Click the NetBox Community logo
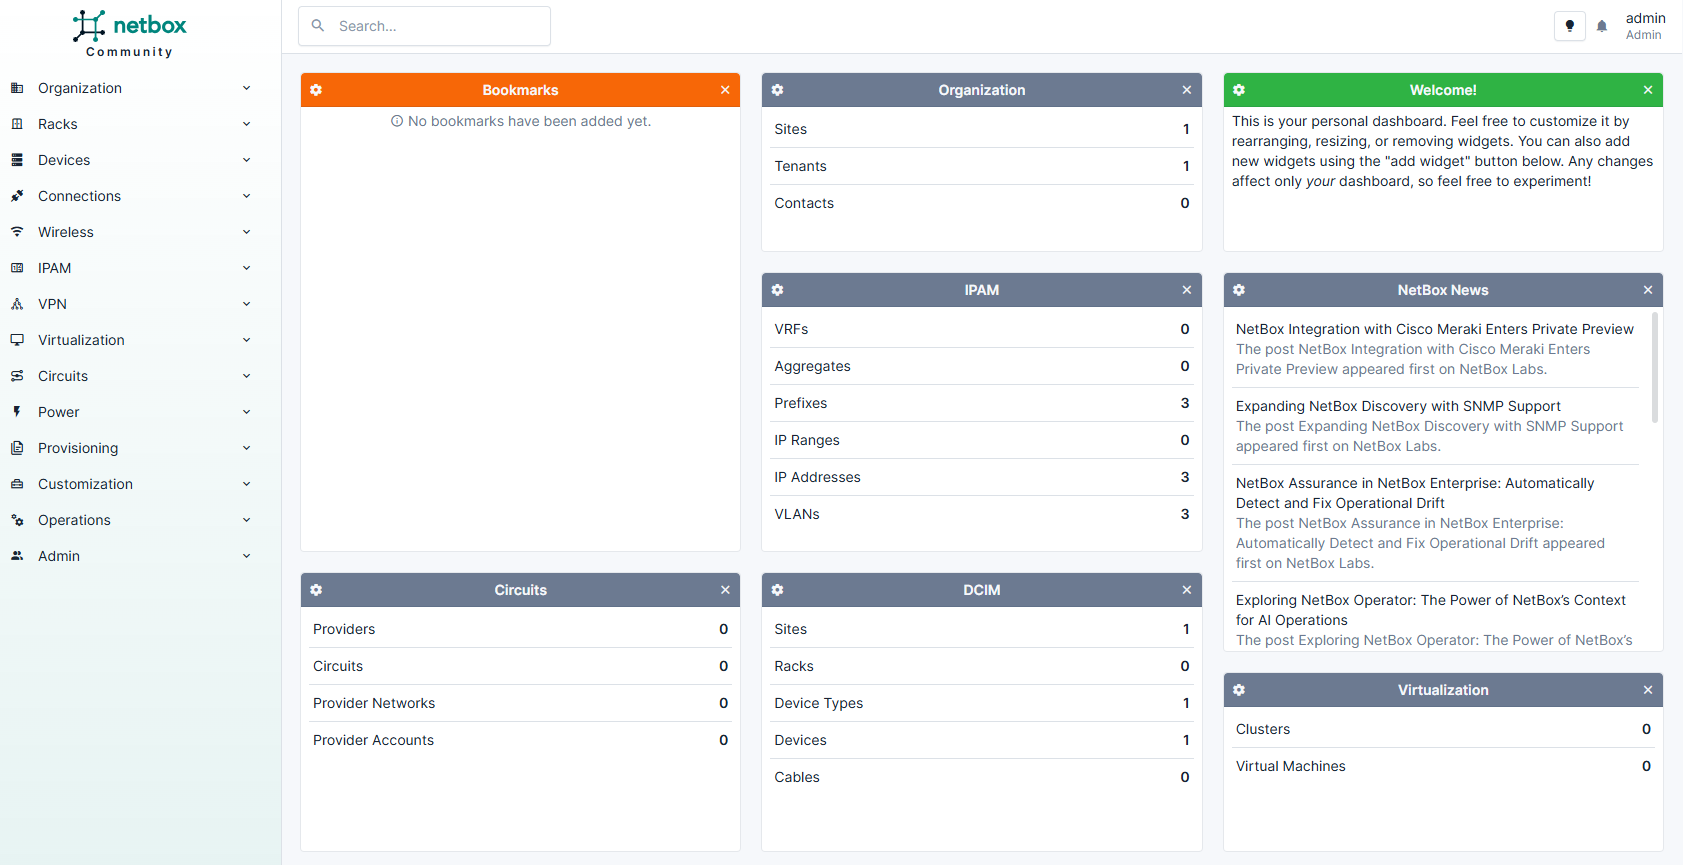Screen dimensions: 1683x865 [130, 34]
